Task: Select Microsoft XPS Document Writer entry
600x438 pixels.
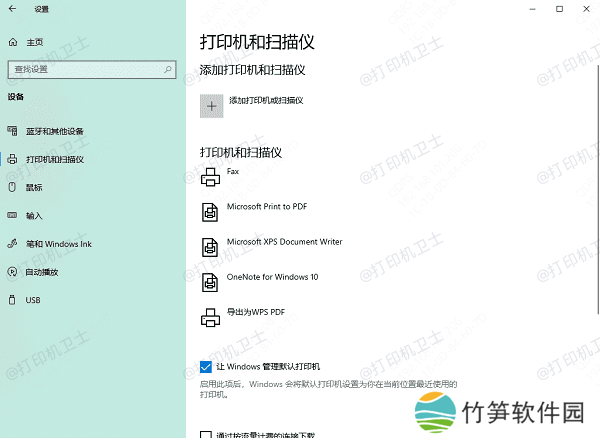Action: (x=284, y=242)
